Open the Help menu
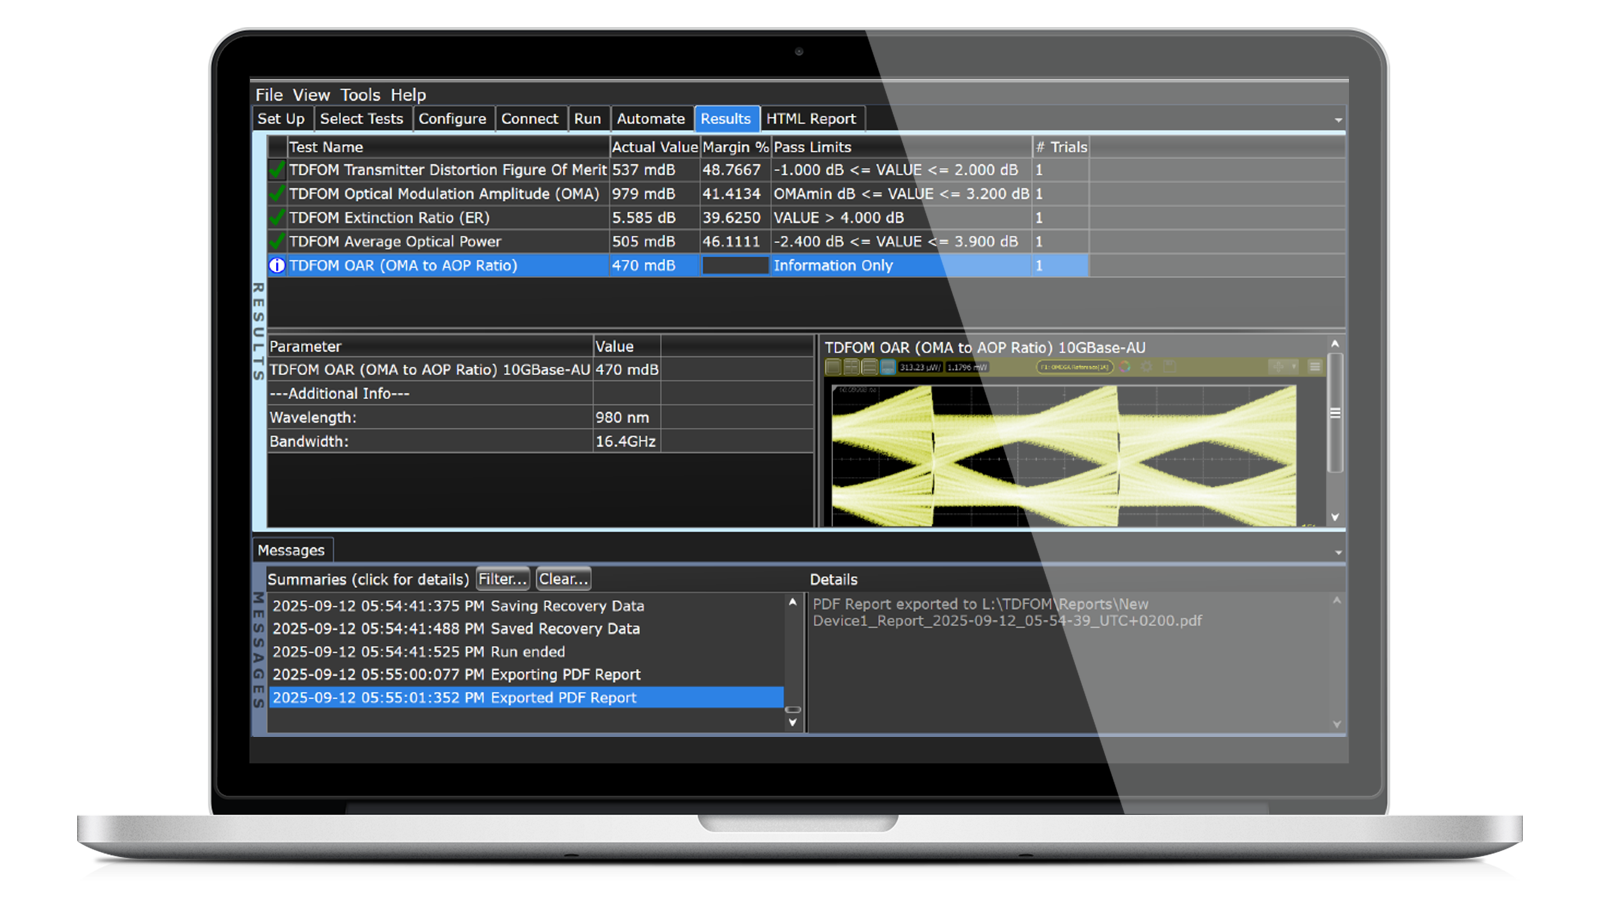Viewport: 1600px width, 900px height. click(x=408, y=95)
